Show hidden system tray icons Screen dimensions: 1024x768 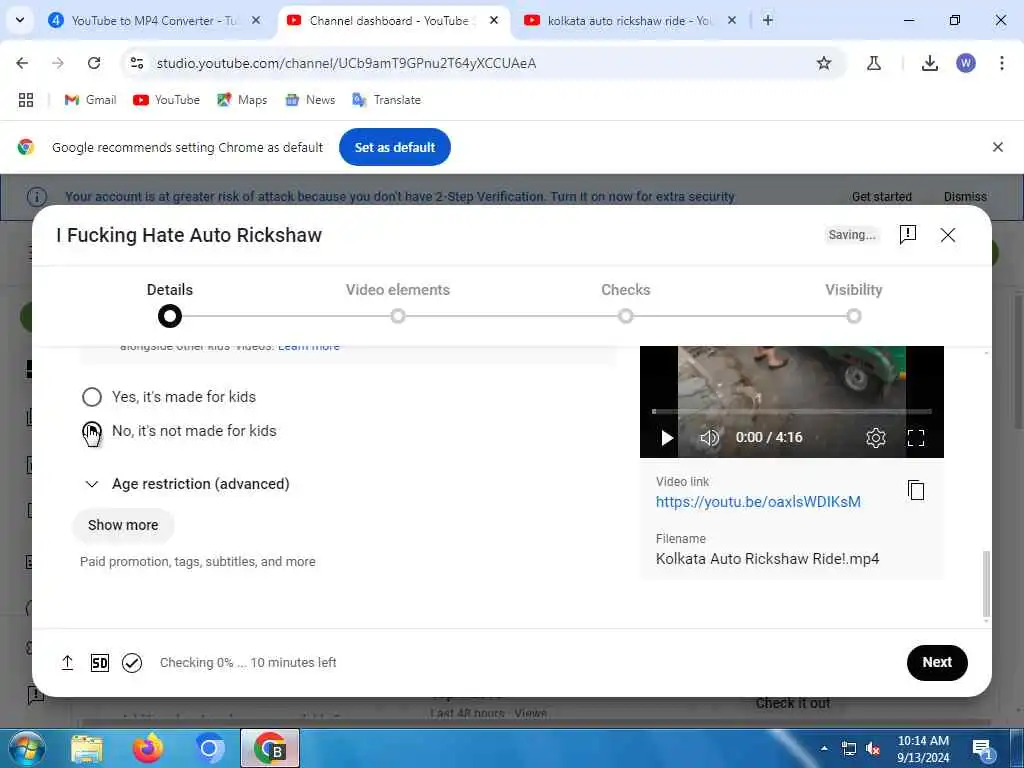[x=824, y=748]
